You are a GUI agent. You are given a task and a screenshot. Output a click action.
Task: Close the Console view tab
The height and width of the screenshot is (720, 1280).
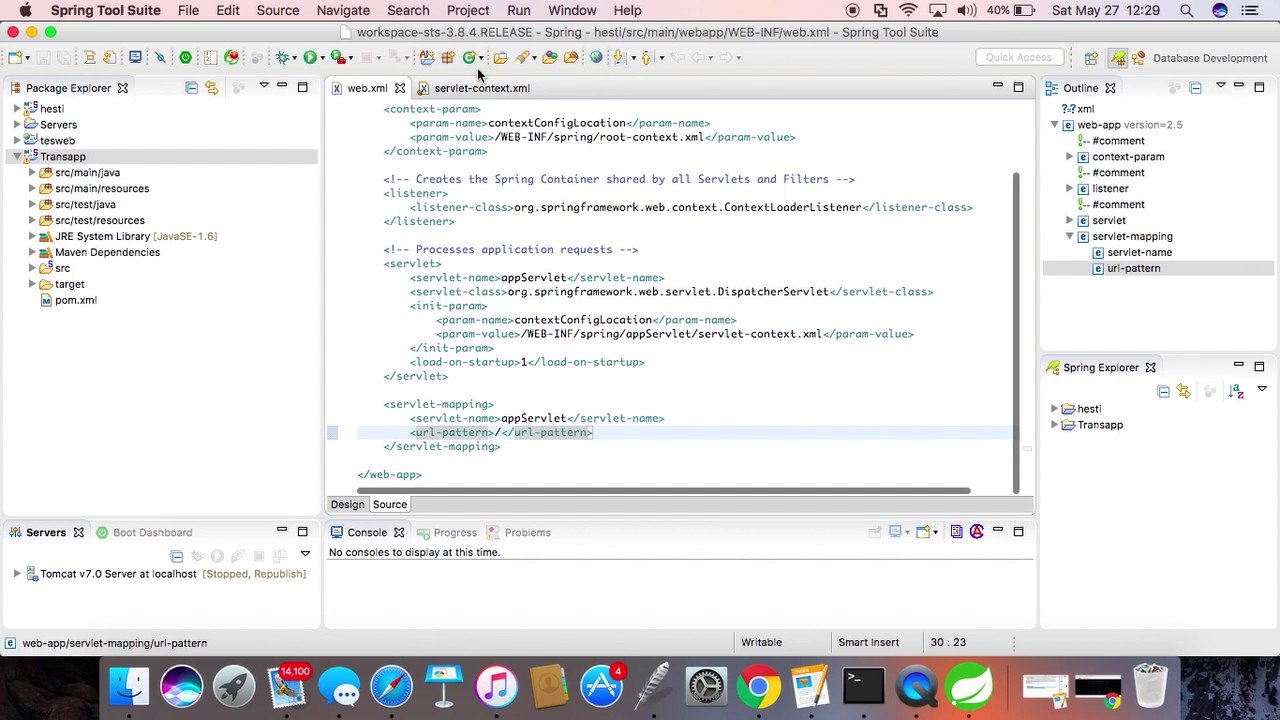[x=399, y=532]
